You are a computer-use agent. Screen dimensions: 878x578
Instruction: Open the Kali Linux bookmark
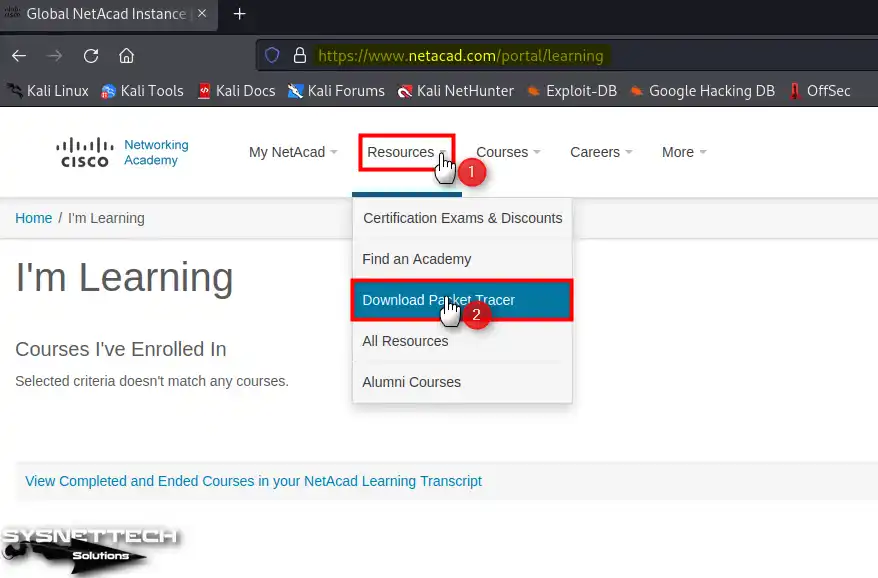point(48,91)
